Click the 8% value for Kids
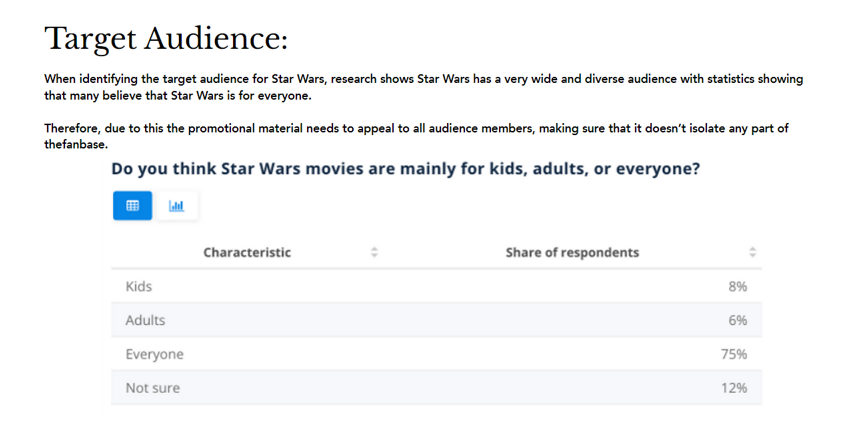Screen dimensions: 853x431 point(738,286)
